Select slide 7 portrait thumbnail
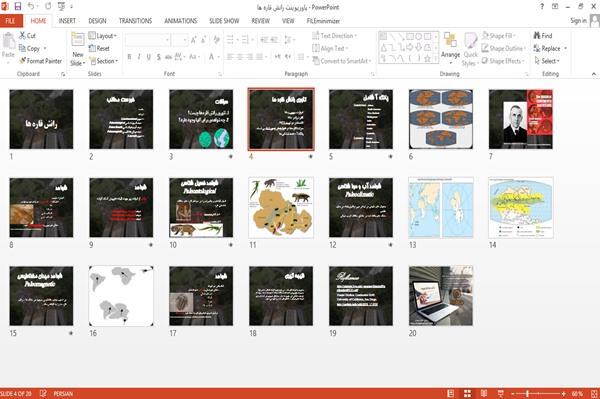 [521, 119]
